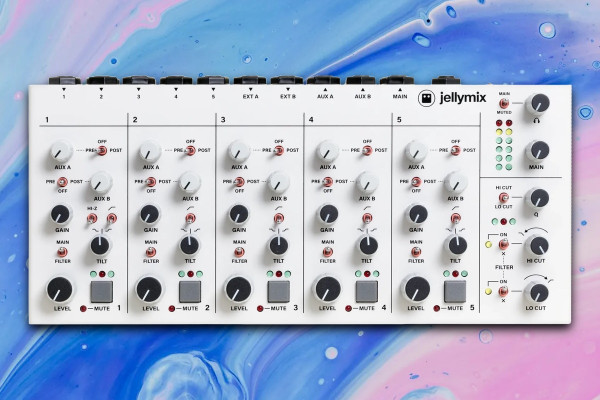This screenshot has height=400, width=600.
Task: Click the headphone symbol under the top-right knob
Action: pyautogui.click(x=536, y=121)
